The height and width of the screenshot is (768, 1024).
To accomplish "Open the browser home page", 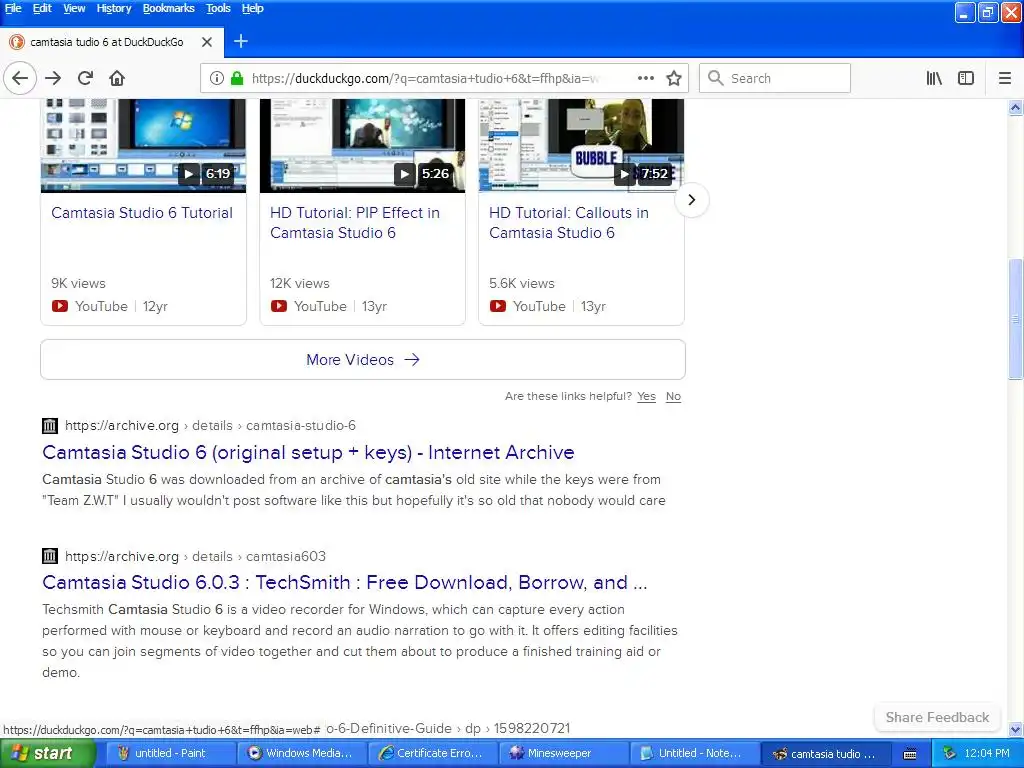I will coord(117,78).
